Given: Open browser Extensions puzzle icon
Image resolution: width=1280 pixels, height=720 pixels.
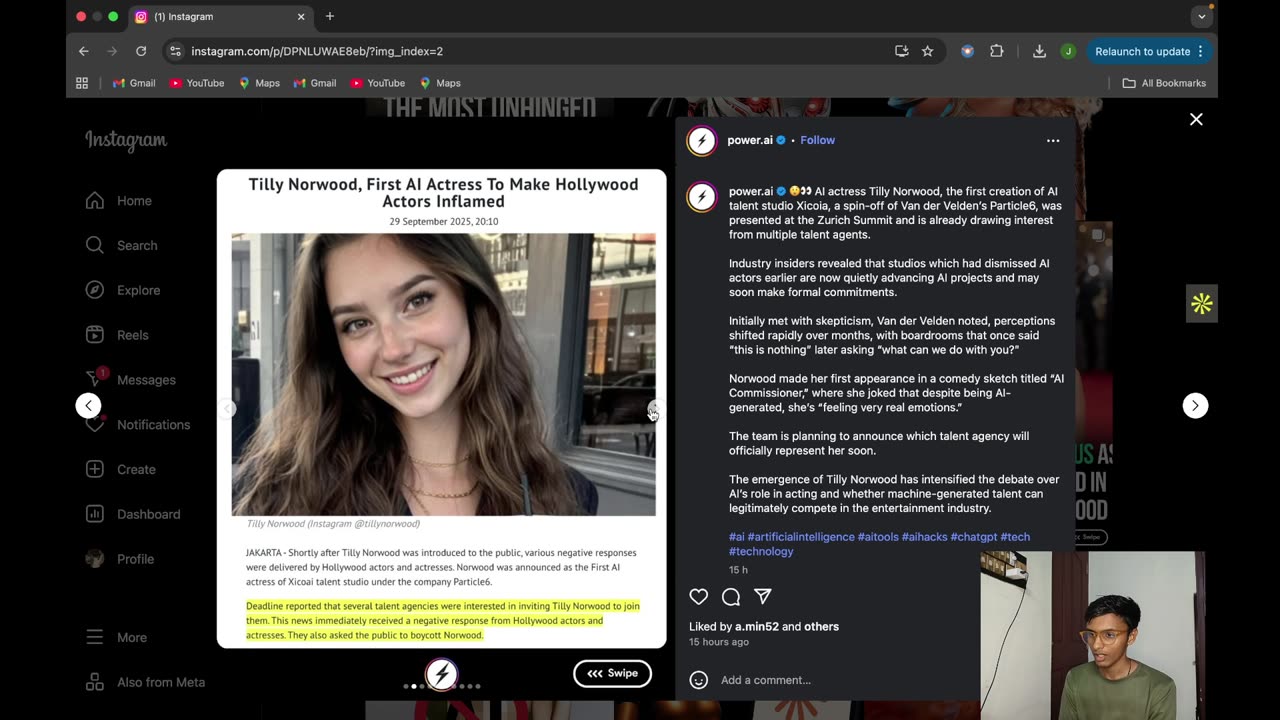Looking at the screenshot, I should 996,51.
